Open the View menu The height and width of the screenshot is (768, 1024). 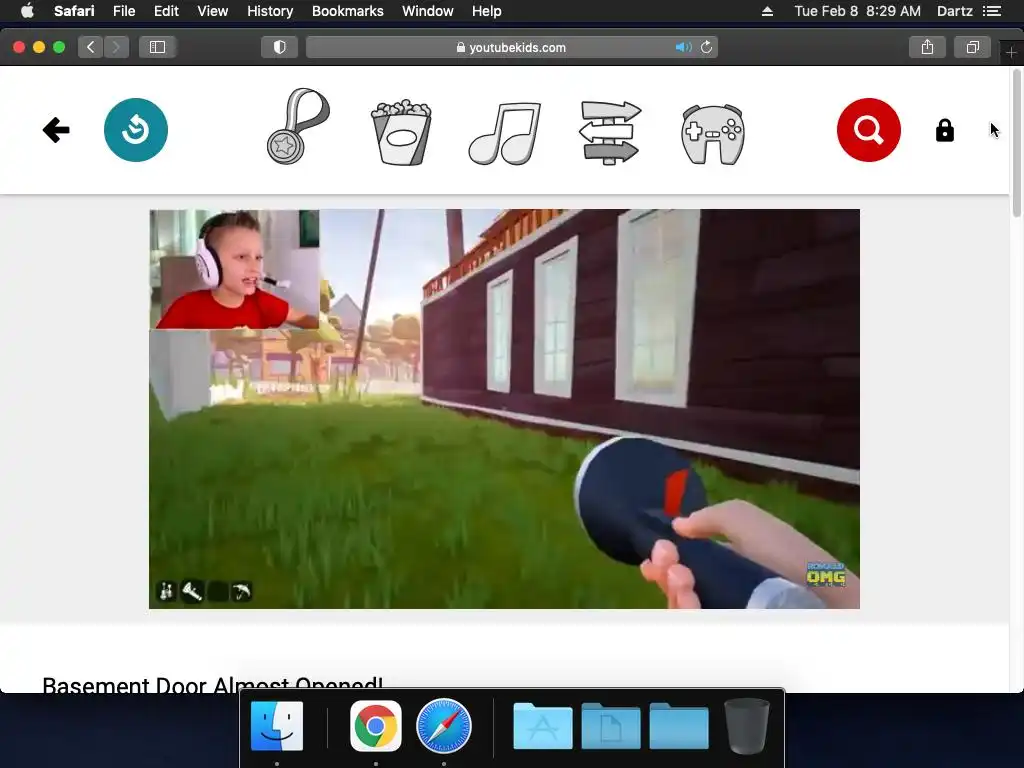(x=213, y=11)
